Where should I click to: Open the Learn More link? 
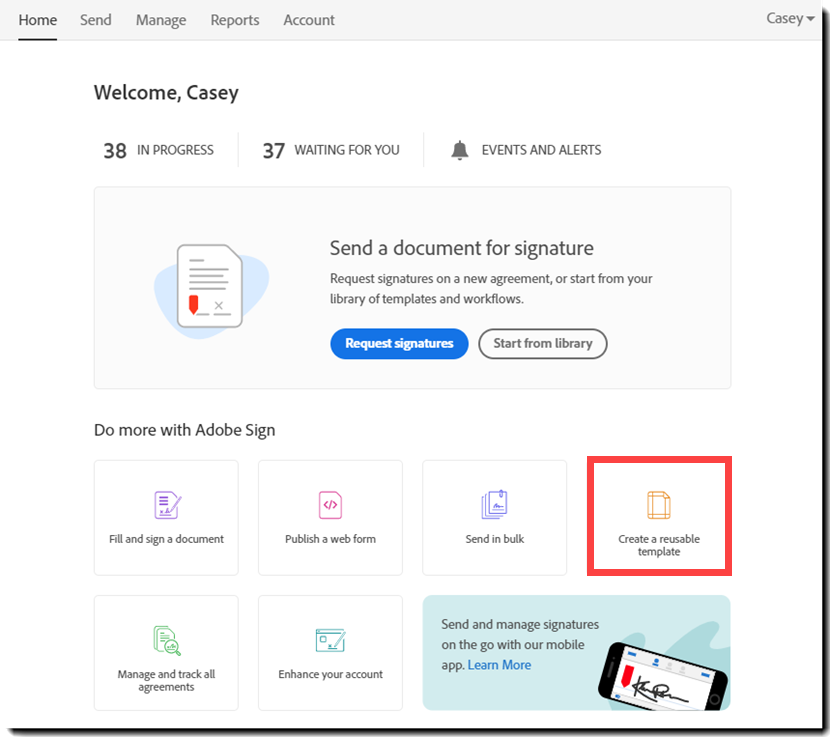point(499,664)
